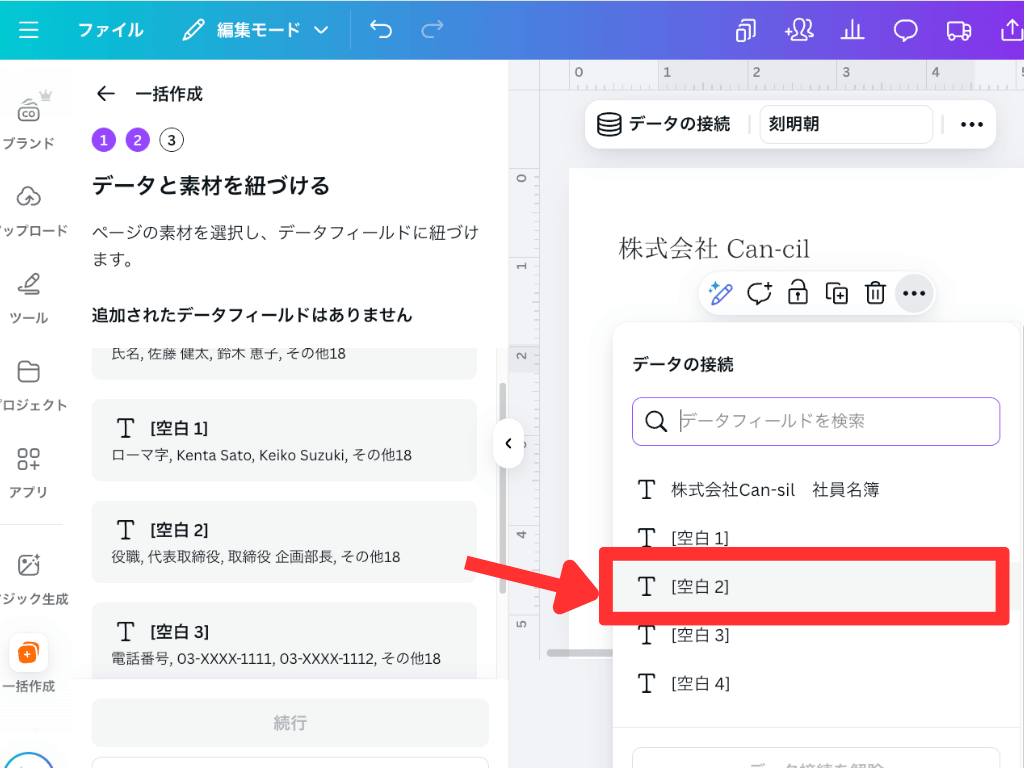Click the データフィールドを検索 search field

click(x=816, y=421)
